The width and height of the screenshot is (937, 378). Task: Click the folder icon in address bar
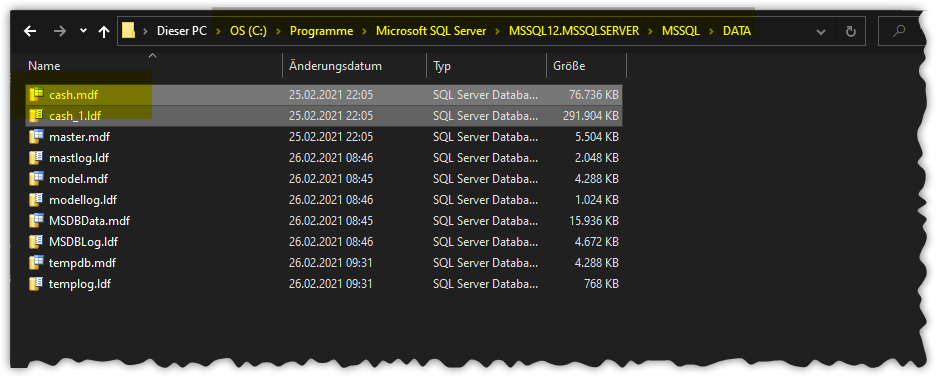click(x=128, y=31)
